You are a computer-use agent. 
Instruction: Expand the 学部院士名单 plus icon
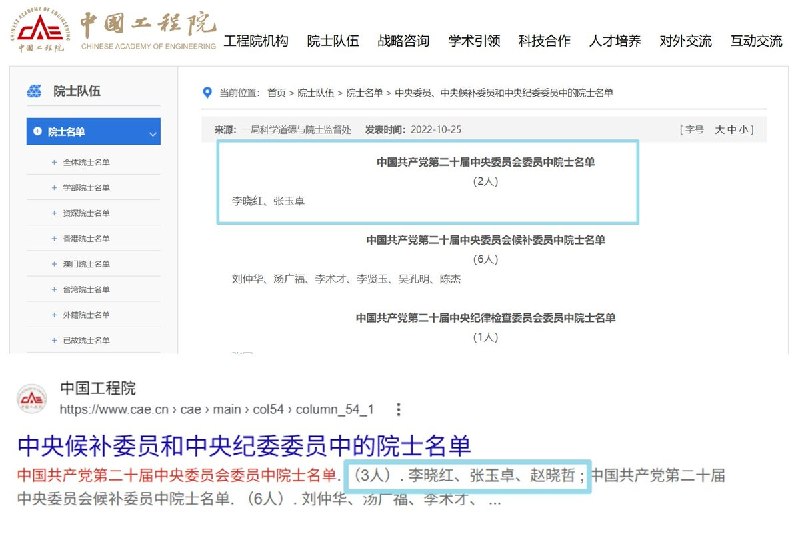pos(54,188)
